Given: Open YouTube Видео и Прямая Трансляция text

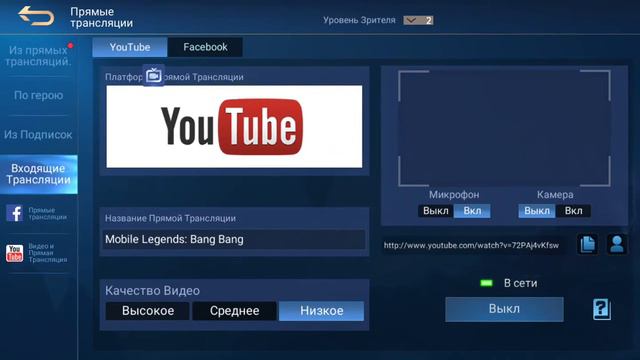Looking at the screenshot, I should click(x=48, y=253).
